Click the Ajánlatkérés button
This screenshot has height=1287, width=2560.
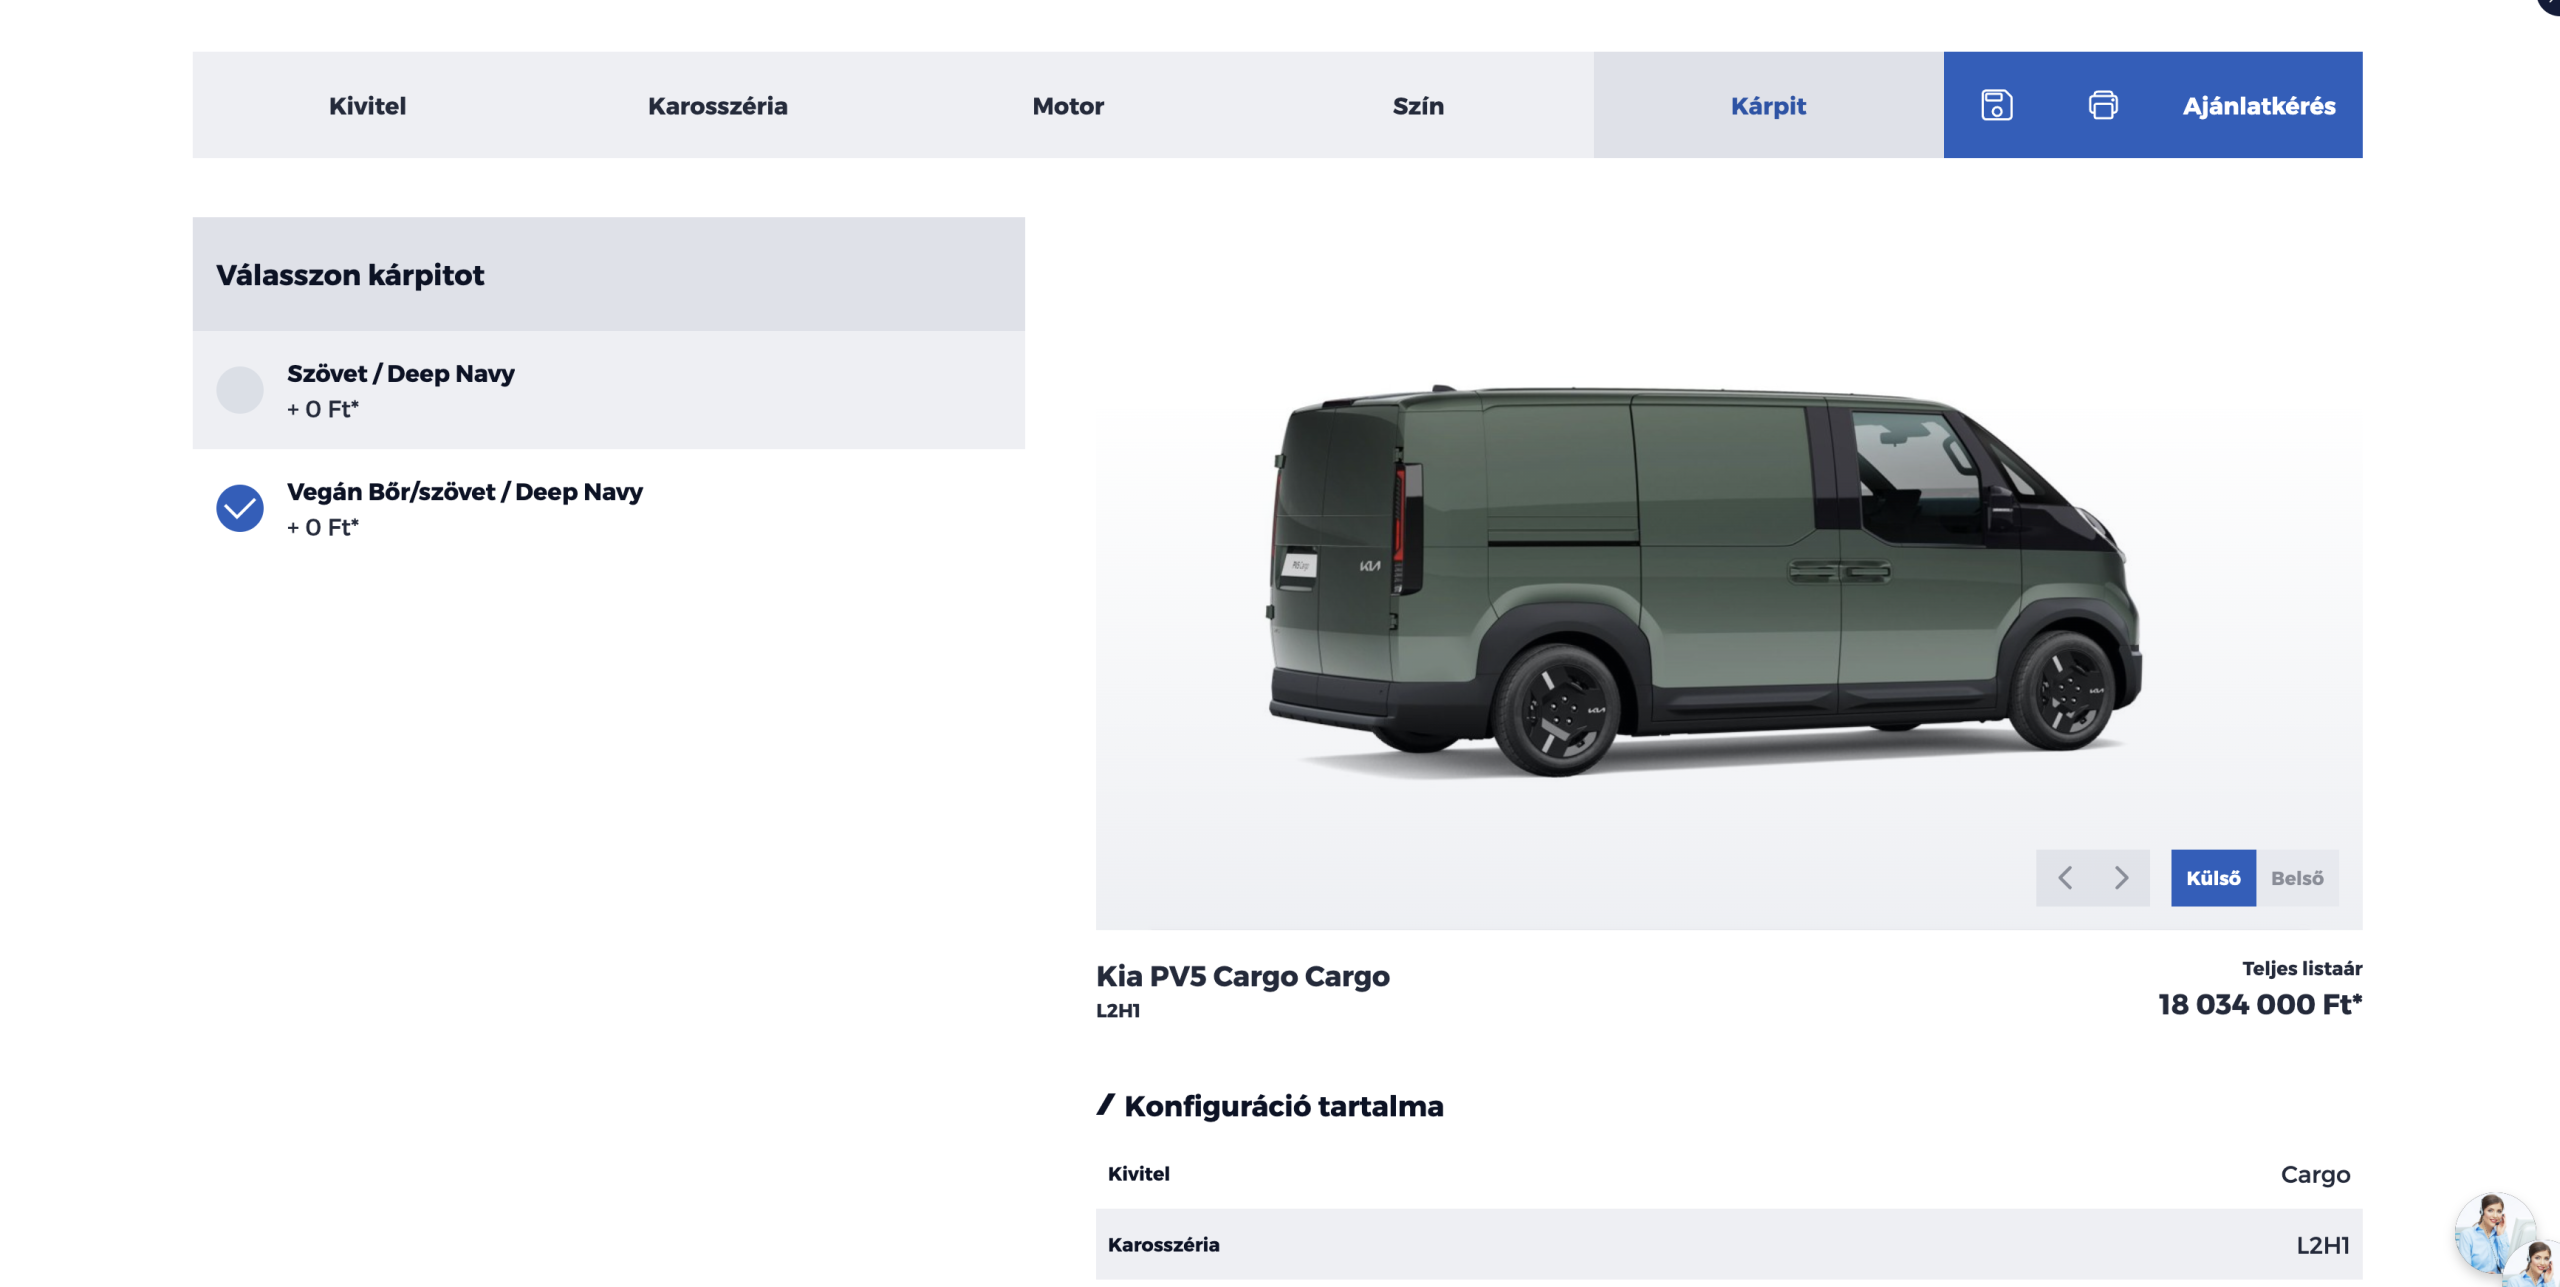tap(2258, 105)
